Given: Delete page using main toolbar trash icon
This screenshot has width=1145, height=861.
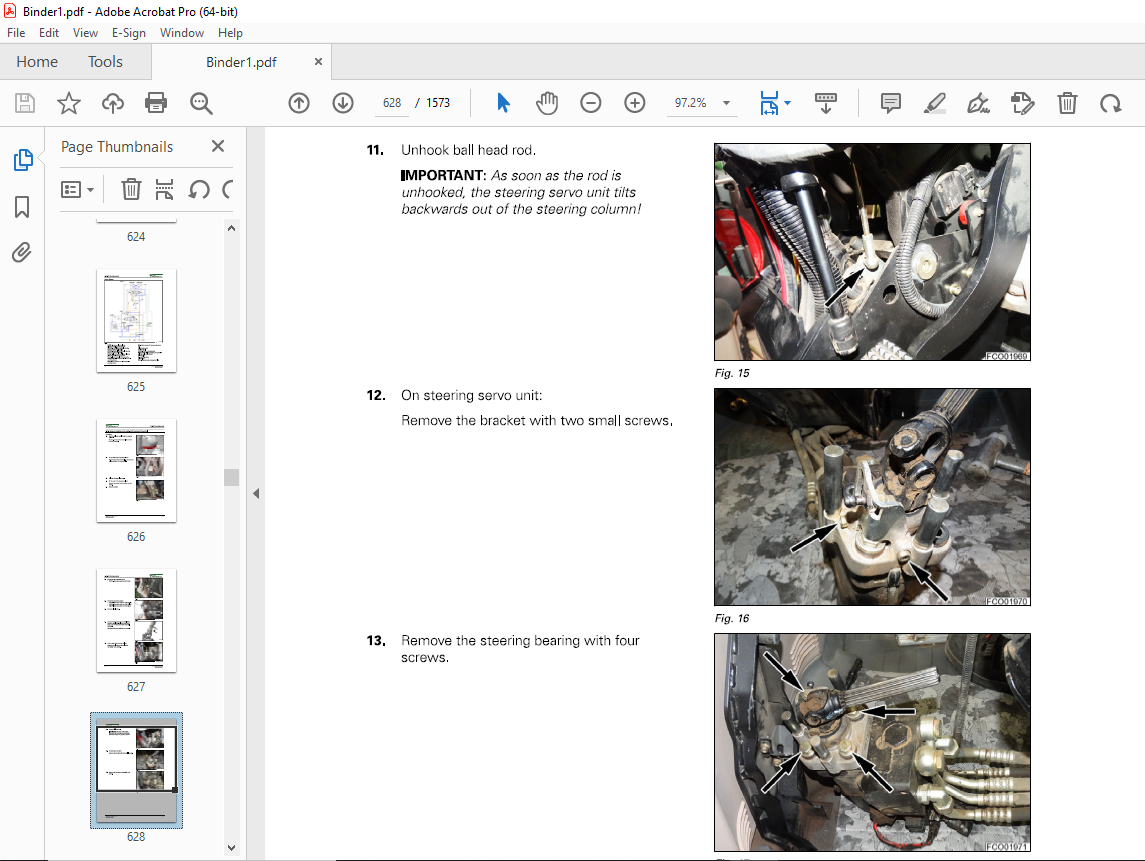Looking at the screenshot, I should coord(1067,103).
